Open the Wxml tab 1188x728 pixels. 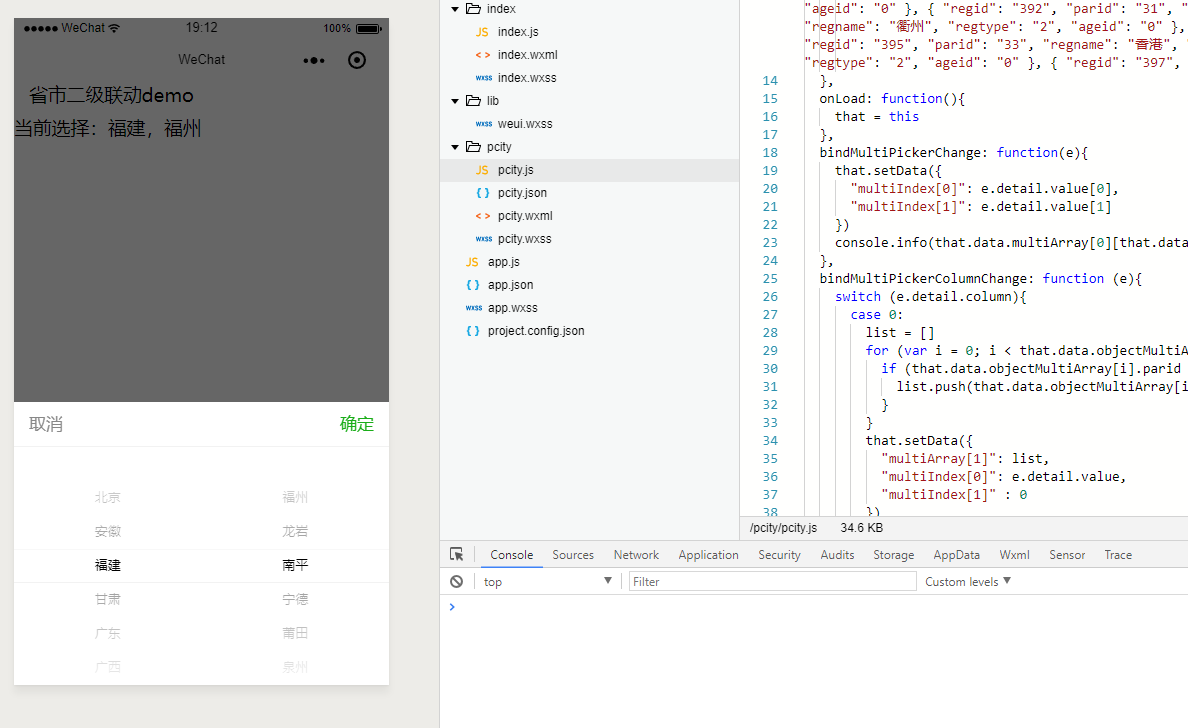click(x=1014, y=555)
